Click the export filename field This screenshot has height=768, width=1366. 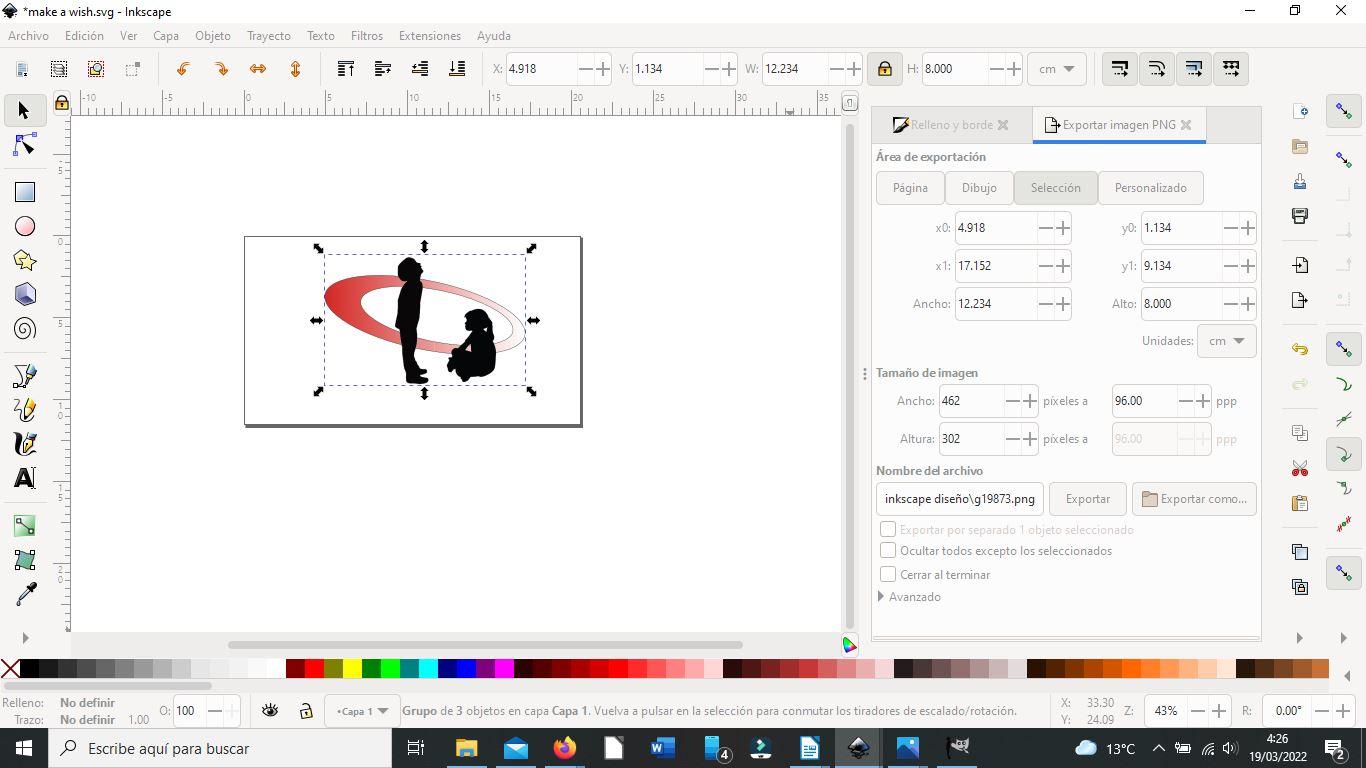click(x=960, y=499)
